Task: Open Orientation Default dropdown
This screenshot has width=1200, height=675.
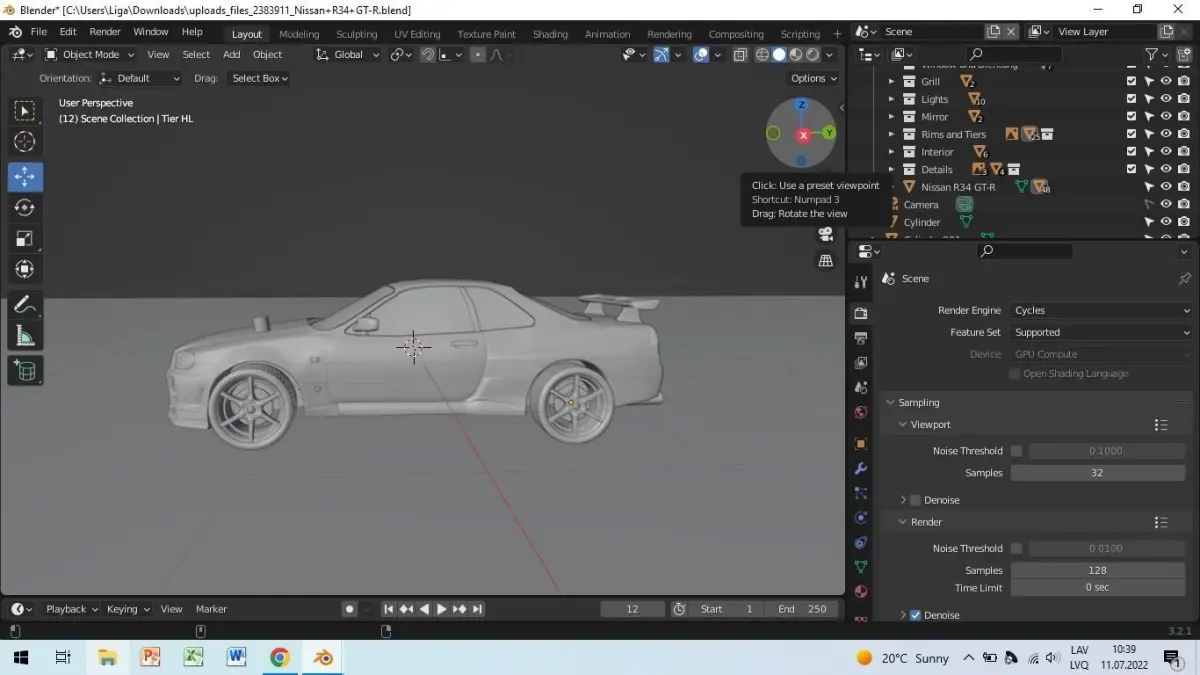Action: [x=140, y=78]
